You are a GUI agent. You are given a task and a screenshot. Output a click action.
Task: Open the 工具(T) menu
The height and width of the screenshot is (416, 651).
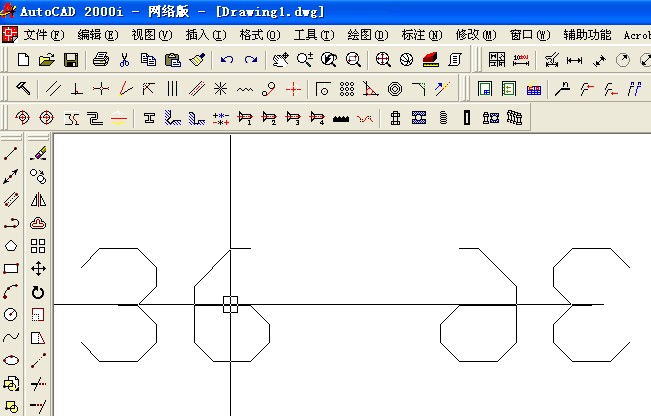[x=314, y=35]
